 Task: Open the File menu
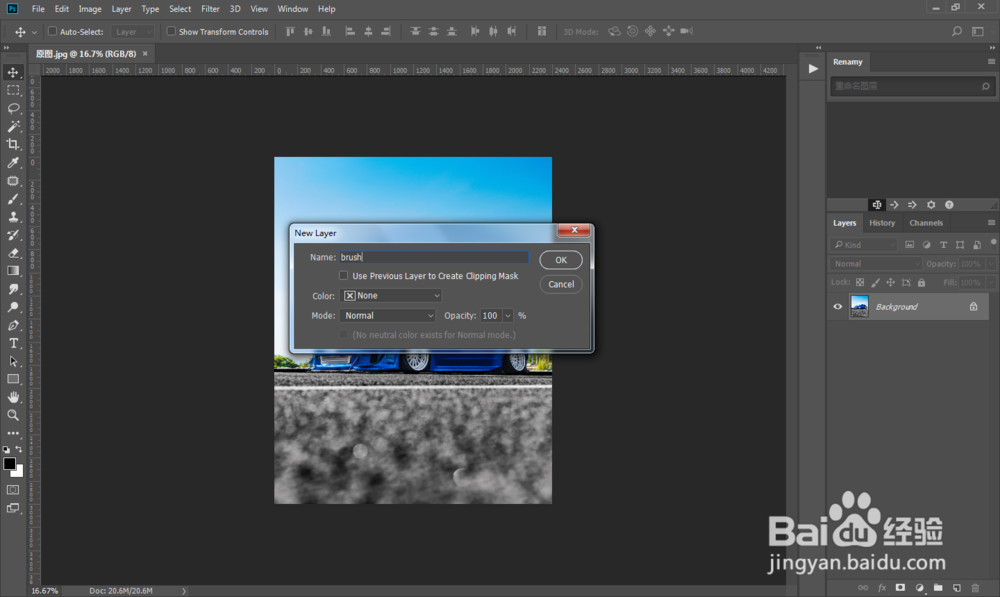pos(38,9)
